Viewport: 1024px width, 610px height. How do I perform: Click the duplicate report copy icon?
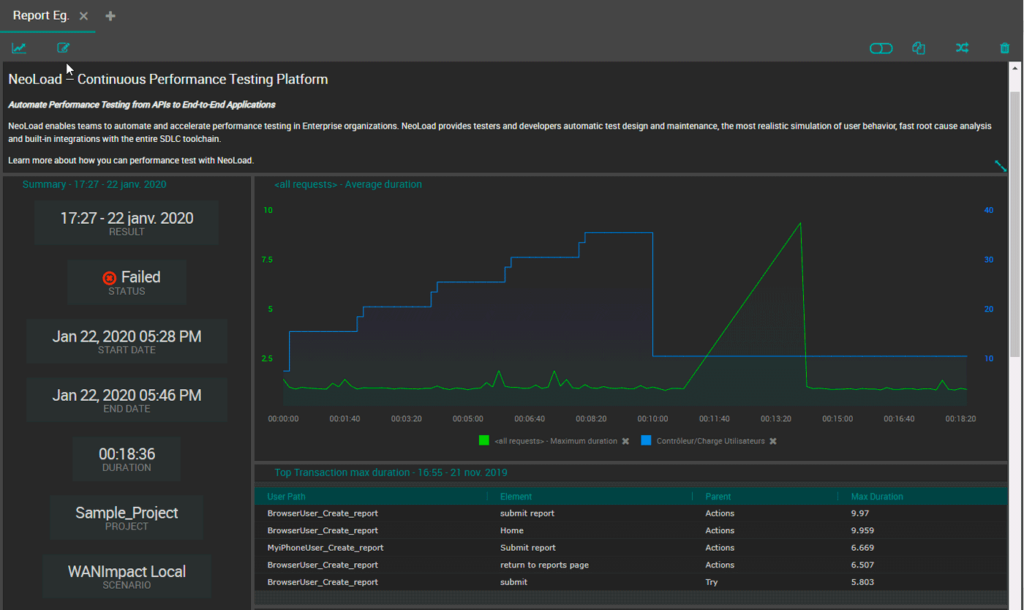918,48
